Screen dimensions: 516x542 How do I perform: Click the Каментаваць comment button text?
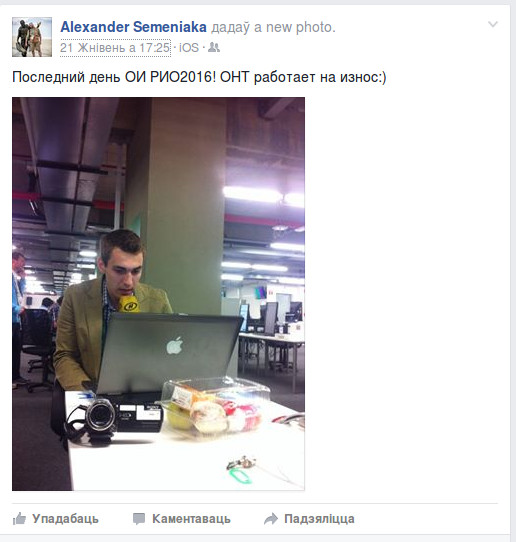click(191, 519)
